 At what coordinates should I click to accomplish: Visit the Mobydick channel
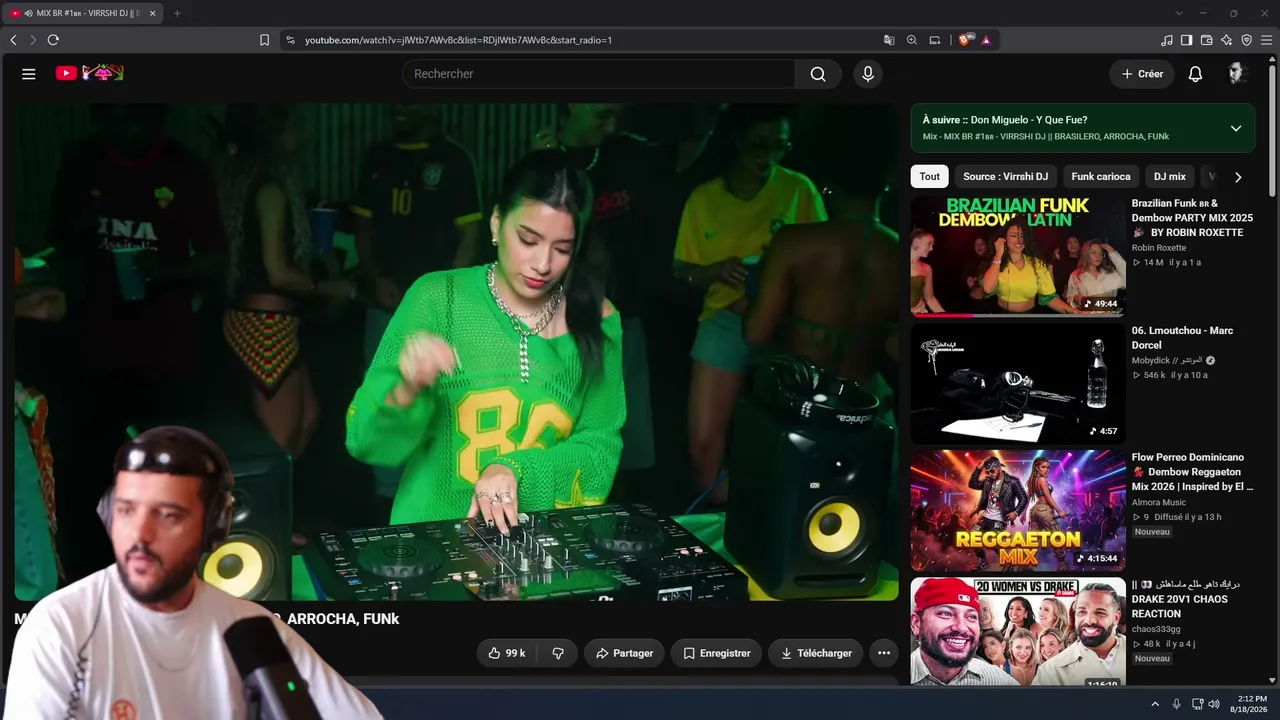1167,360
